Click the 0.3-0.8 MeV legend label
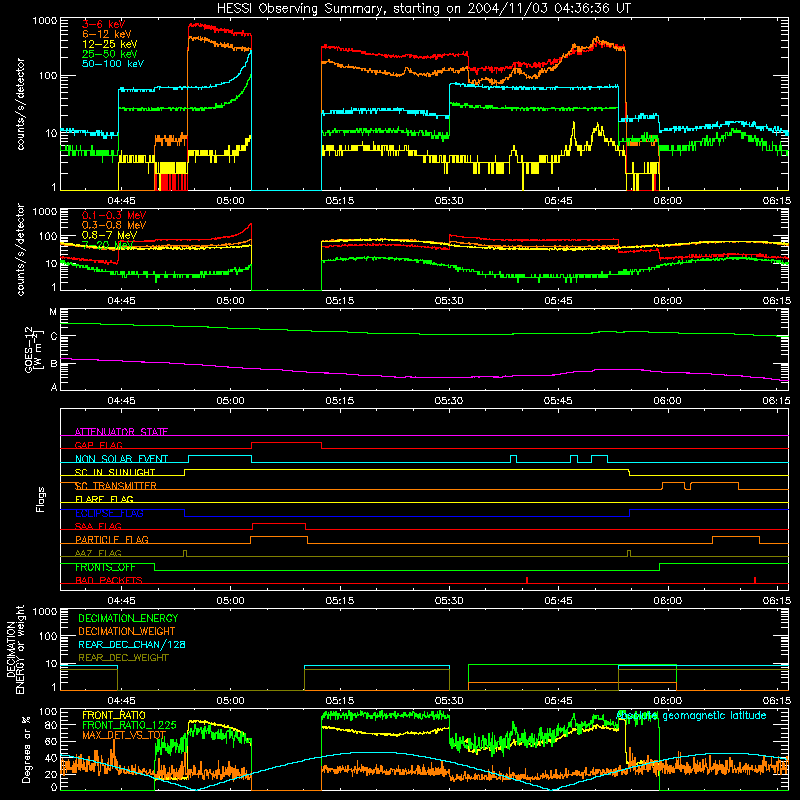The image size is (800, 800). coord(114,225)
